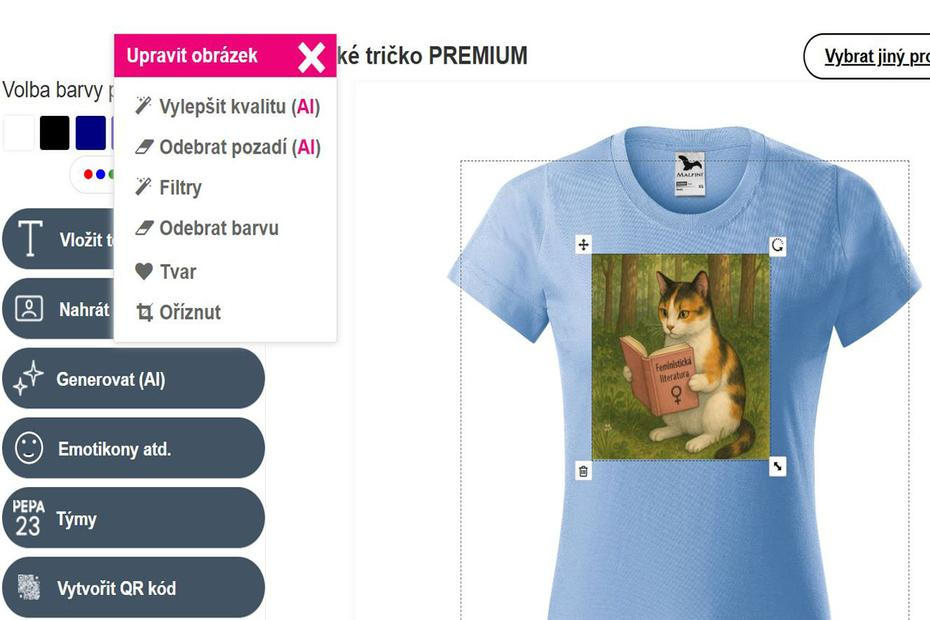Select Odebrat barvu option
Image resolution: width=930 pixels, height=620 pixels.
206,228
